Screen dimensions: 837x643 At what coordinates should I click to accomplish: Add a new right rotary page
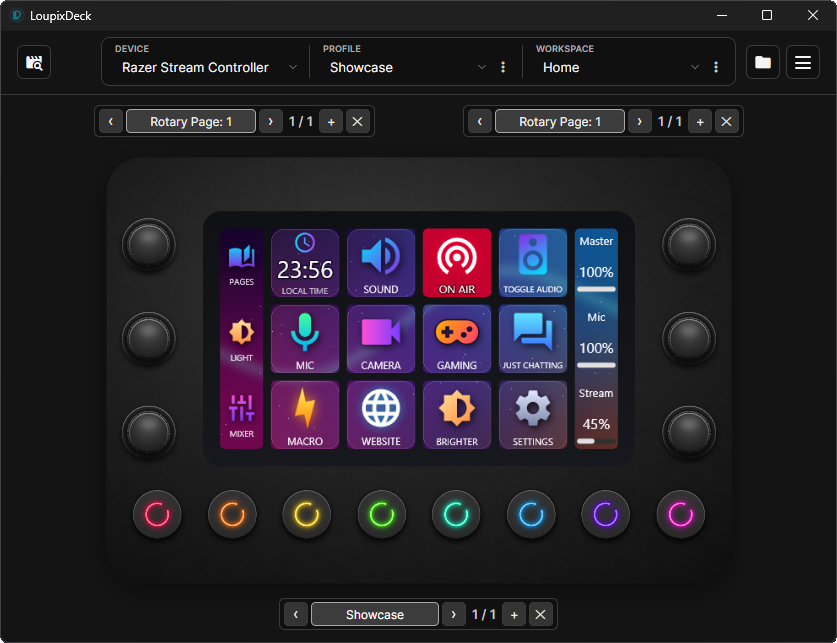700,121
